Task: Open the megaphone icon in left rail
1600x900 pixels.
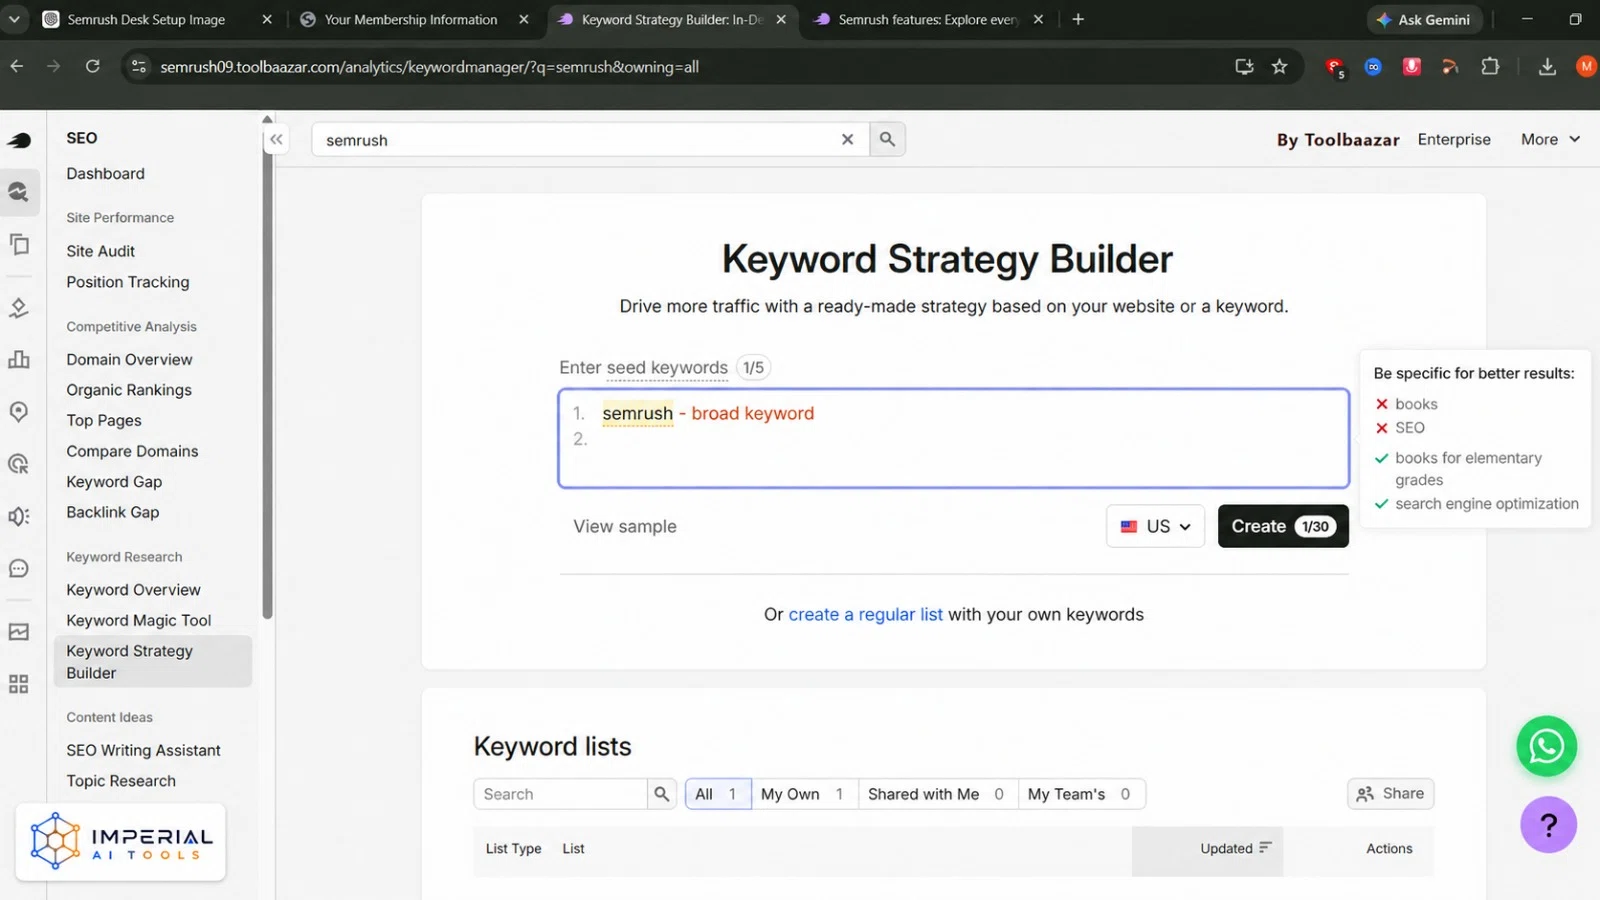Action: point(19,516)
